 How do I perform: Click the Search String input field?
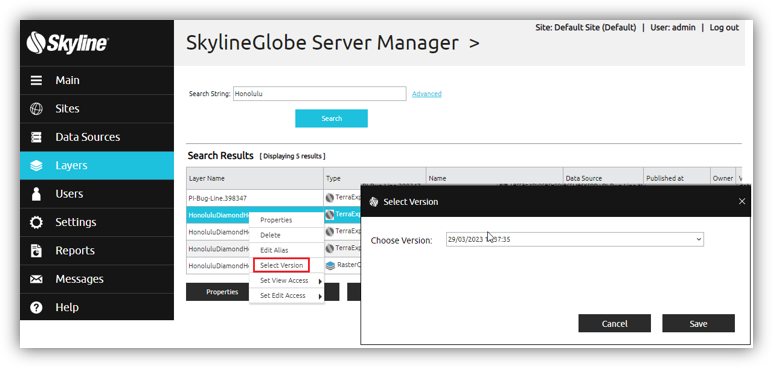(319, 94)
